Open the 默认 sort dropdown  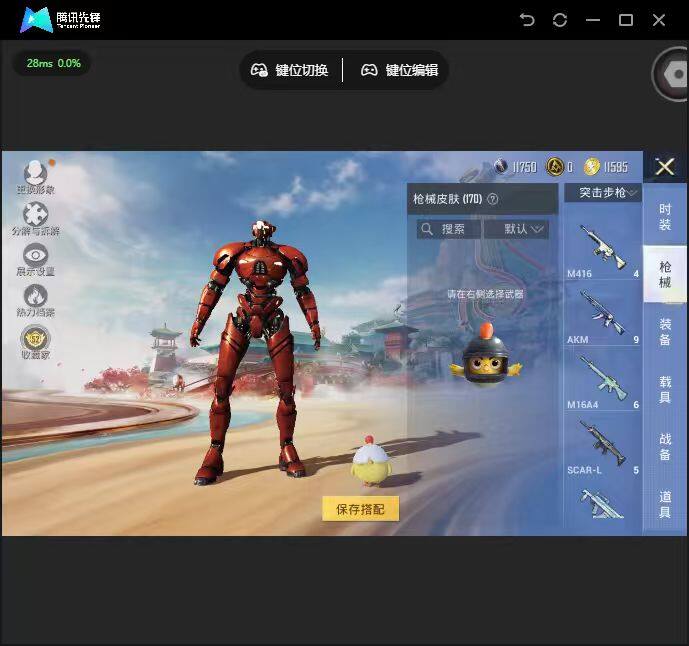[x=516, y=229]
